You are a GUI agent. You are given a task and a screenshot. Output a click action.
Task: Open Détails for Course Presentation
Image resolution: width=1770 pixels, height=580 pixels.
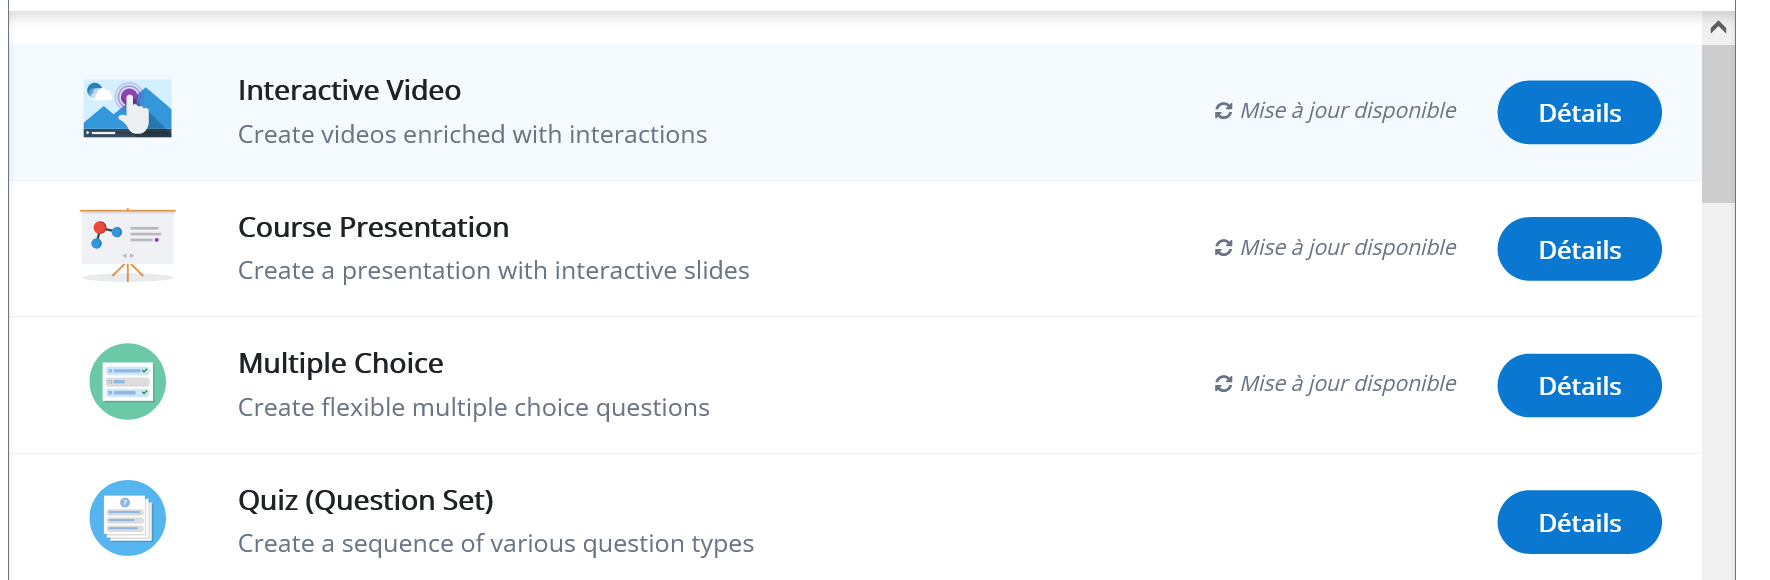pyautogui.click(x=1579, y=249)
